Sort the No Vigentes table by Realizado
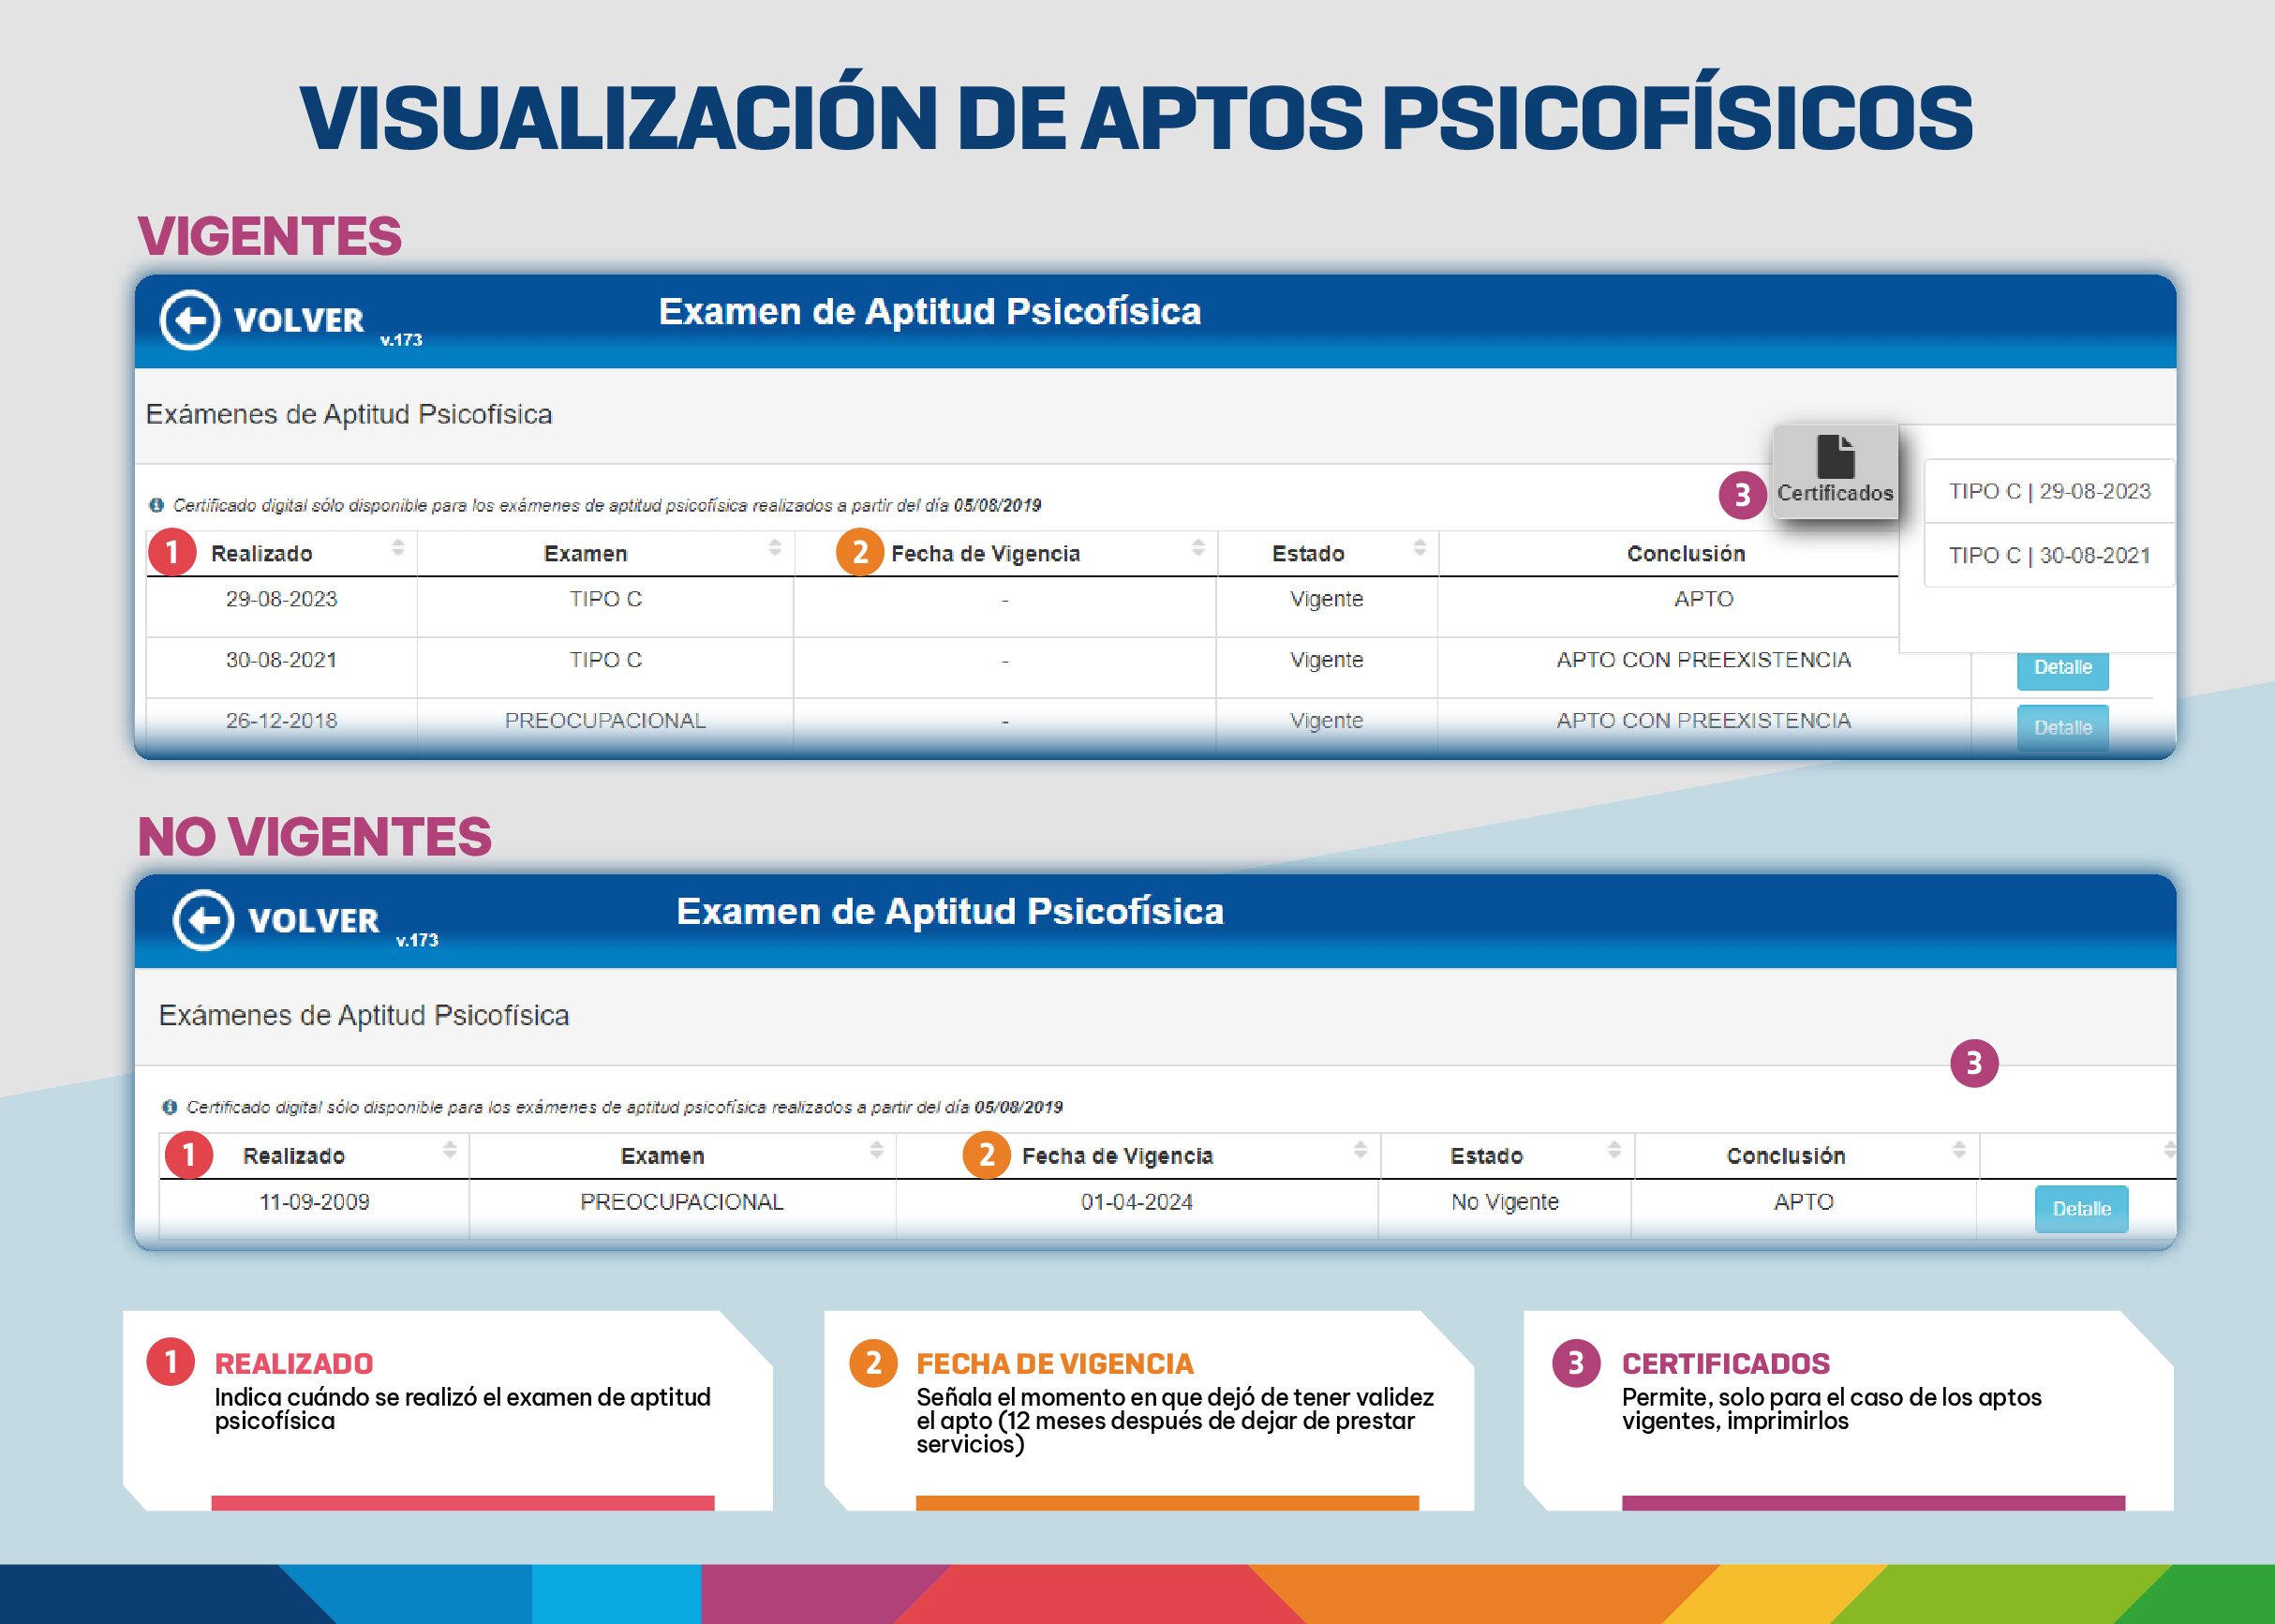 pos(450,1150)
